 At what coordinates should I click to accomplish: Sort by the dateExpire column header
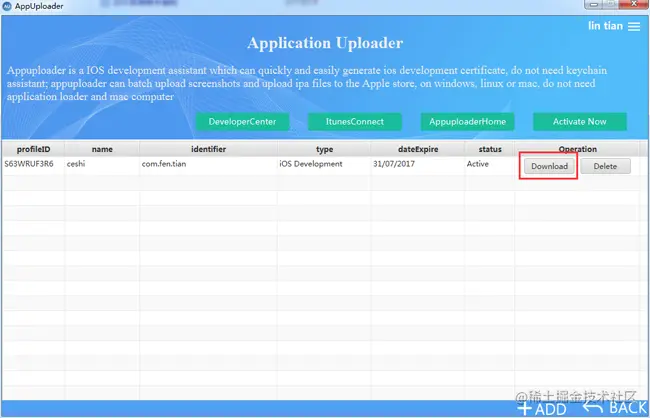[x=418, y=149]
